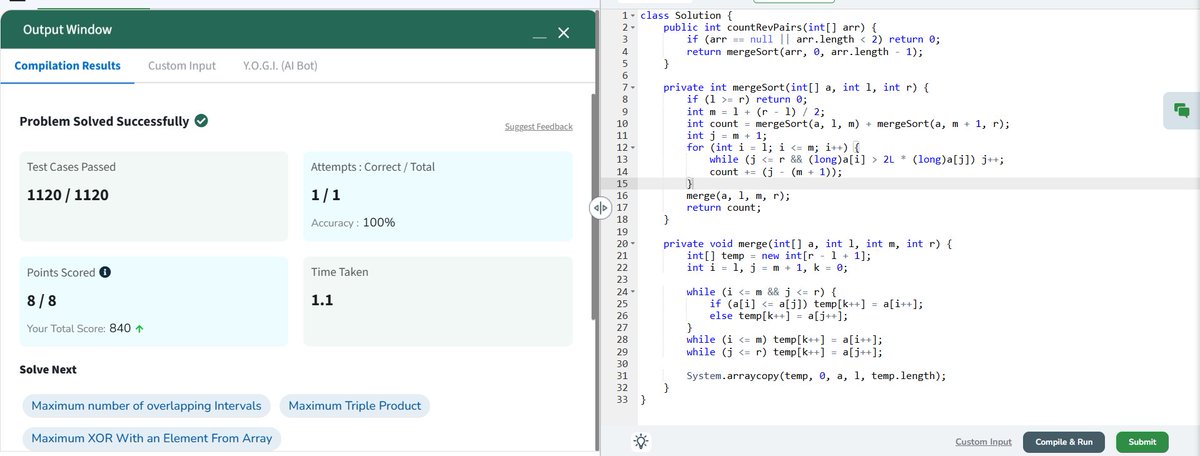1200x456 pixels.
Task: Click the System.arraycopy code line
Action: point(816,376)
